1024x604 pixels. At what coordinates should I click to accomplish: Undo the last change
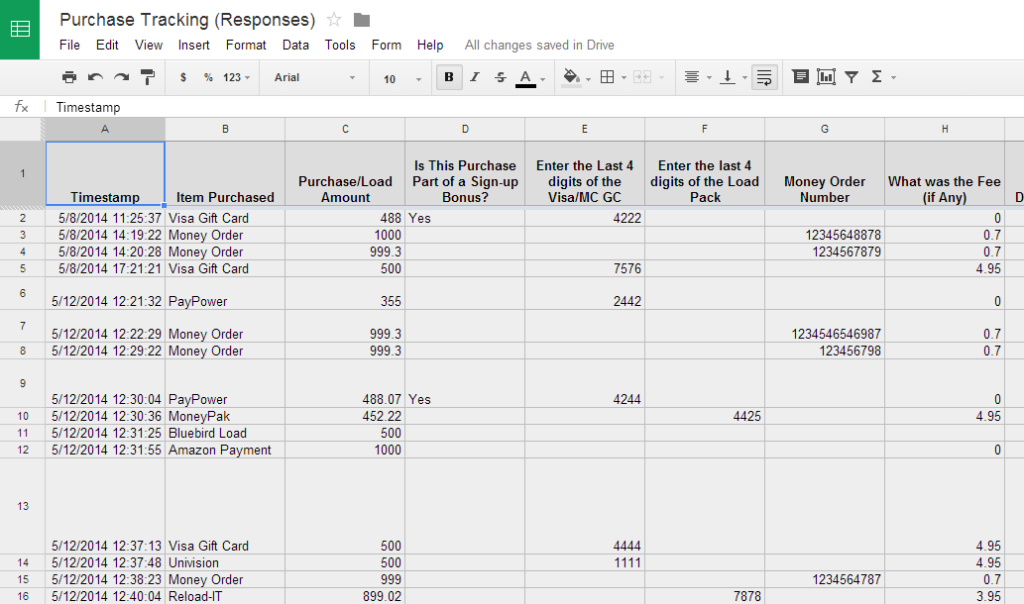pos(93,77)
